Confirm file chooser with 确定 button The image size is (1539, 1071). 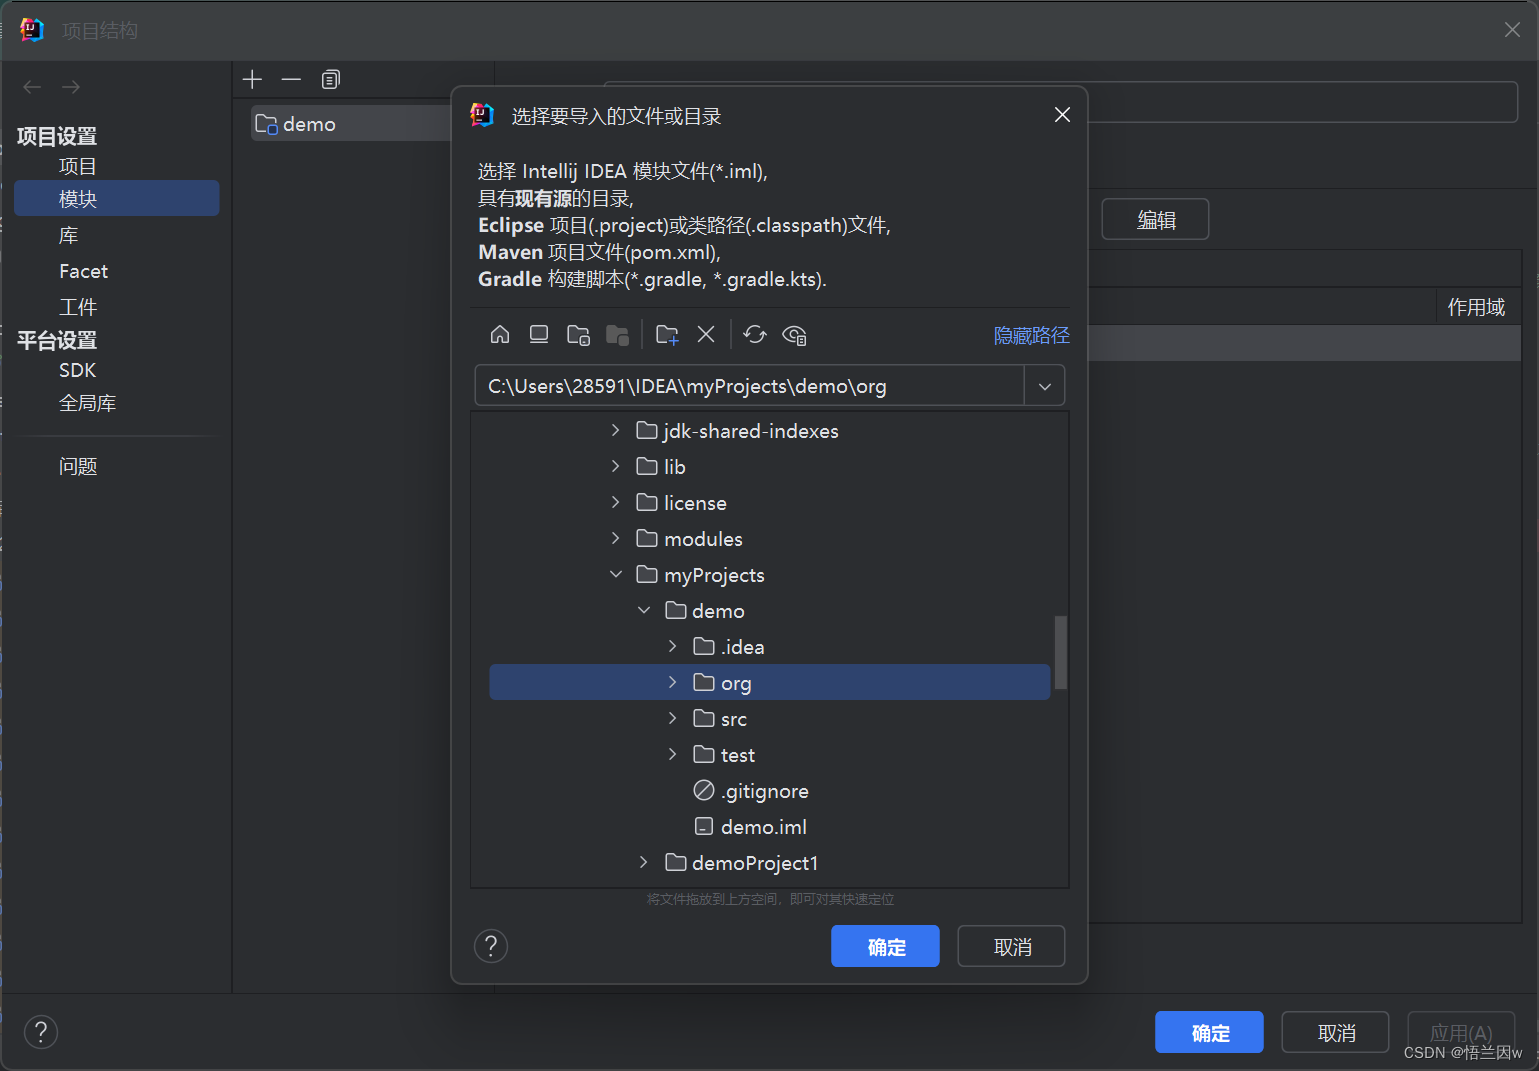coord(885,946)
